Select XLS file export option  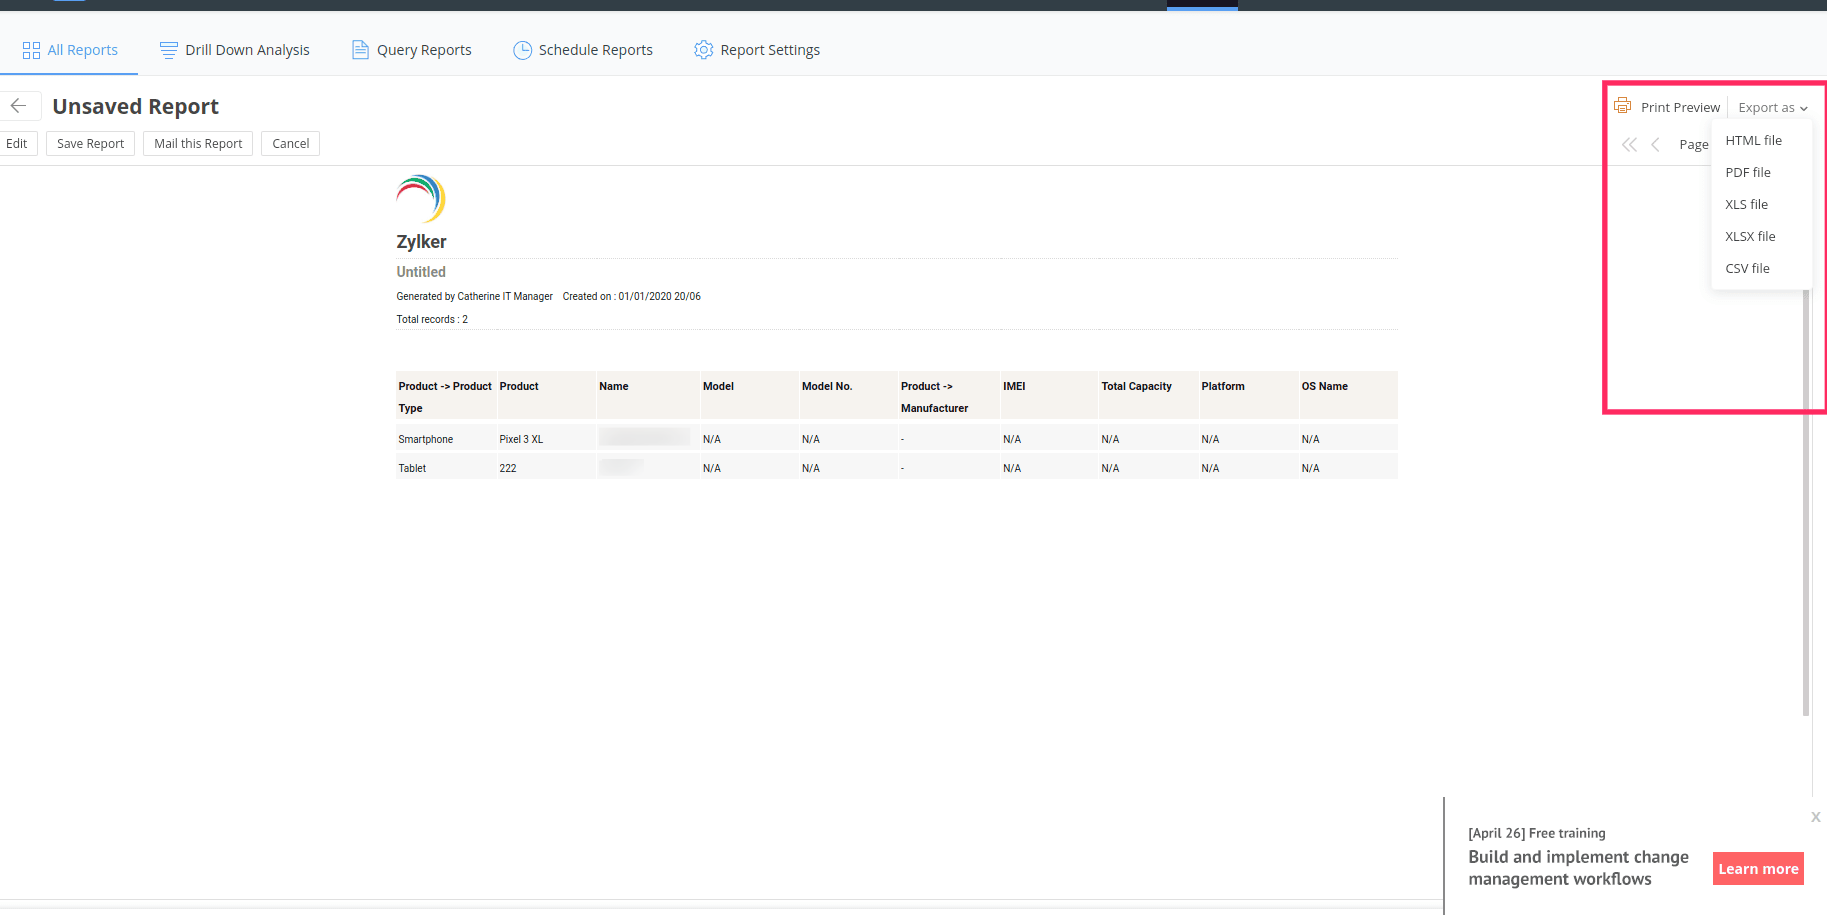[x=1746, y=205]
